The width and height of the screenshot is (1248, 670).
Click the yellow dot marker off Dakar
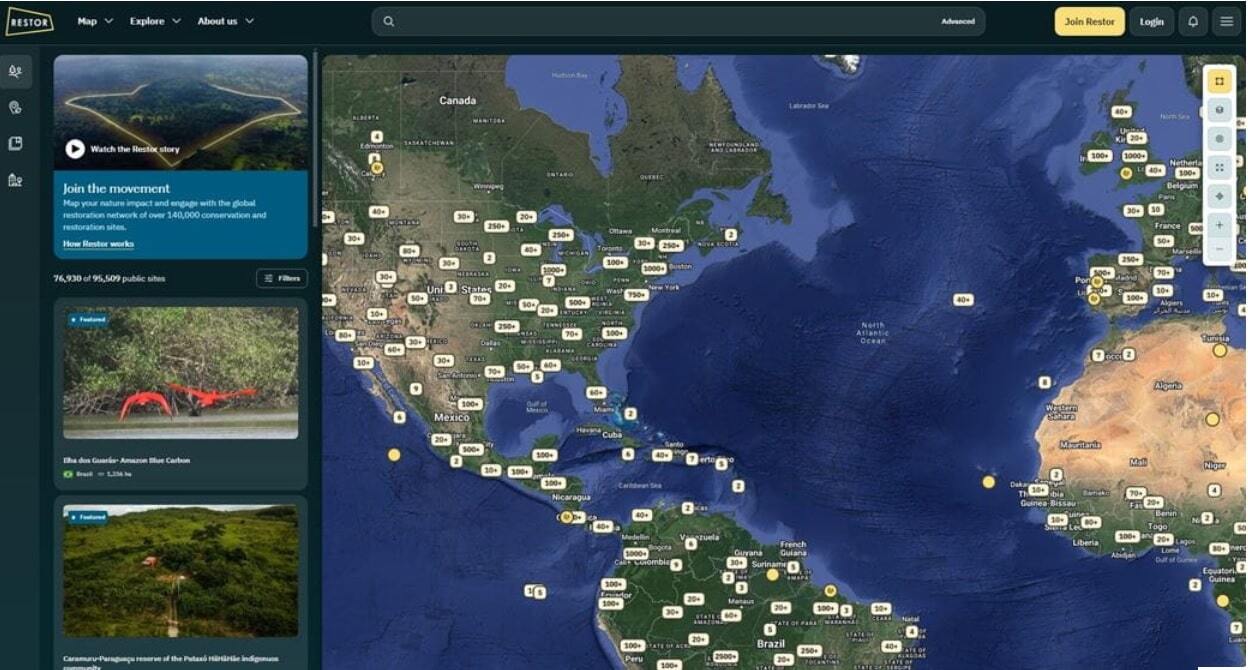tap(988, 482)
